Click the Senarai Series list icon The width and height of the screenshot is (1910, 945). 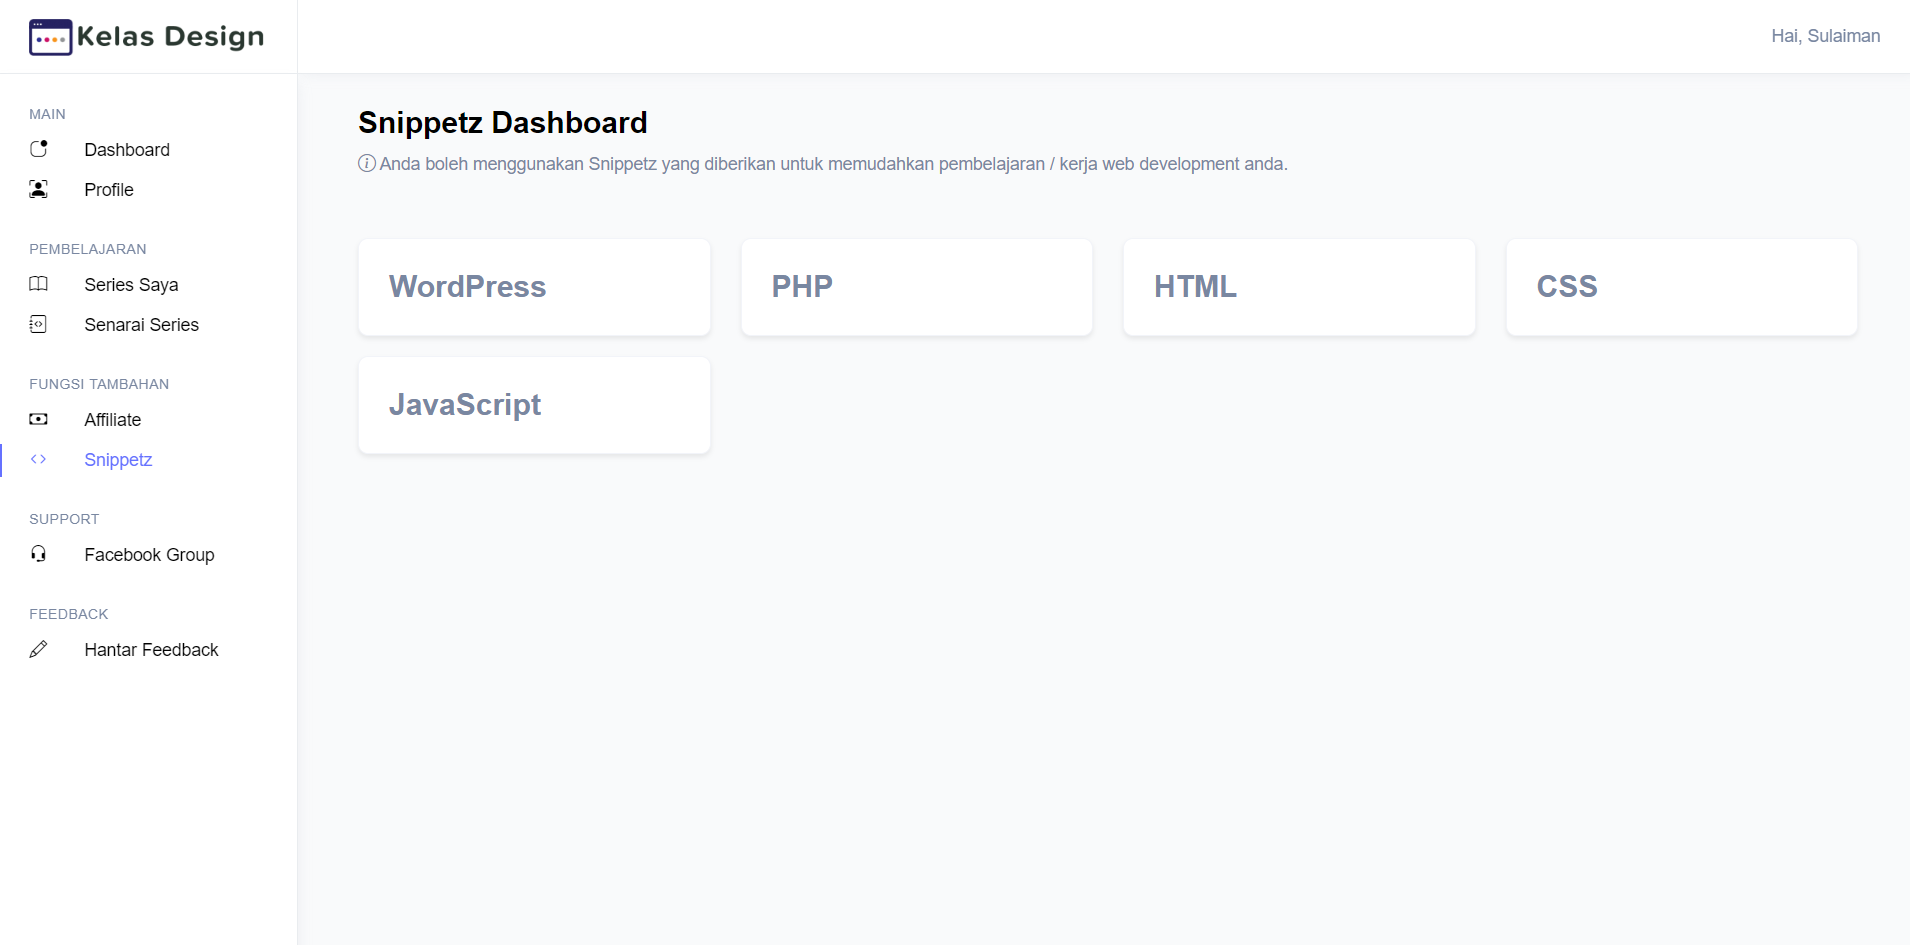pyautogui.click(x=39, y=324)
